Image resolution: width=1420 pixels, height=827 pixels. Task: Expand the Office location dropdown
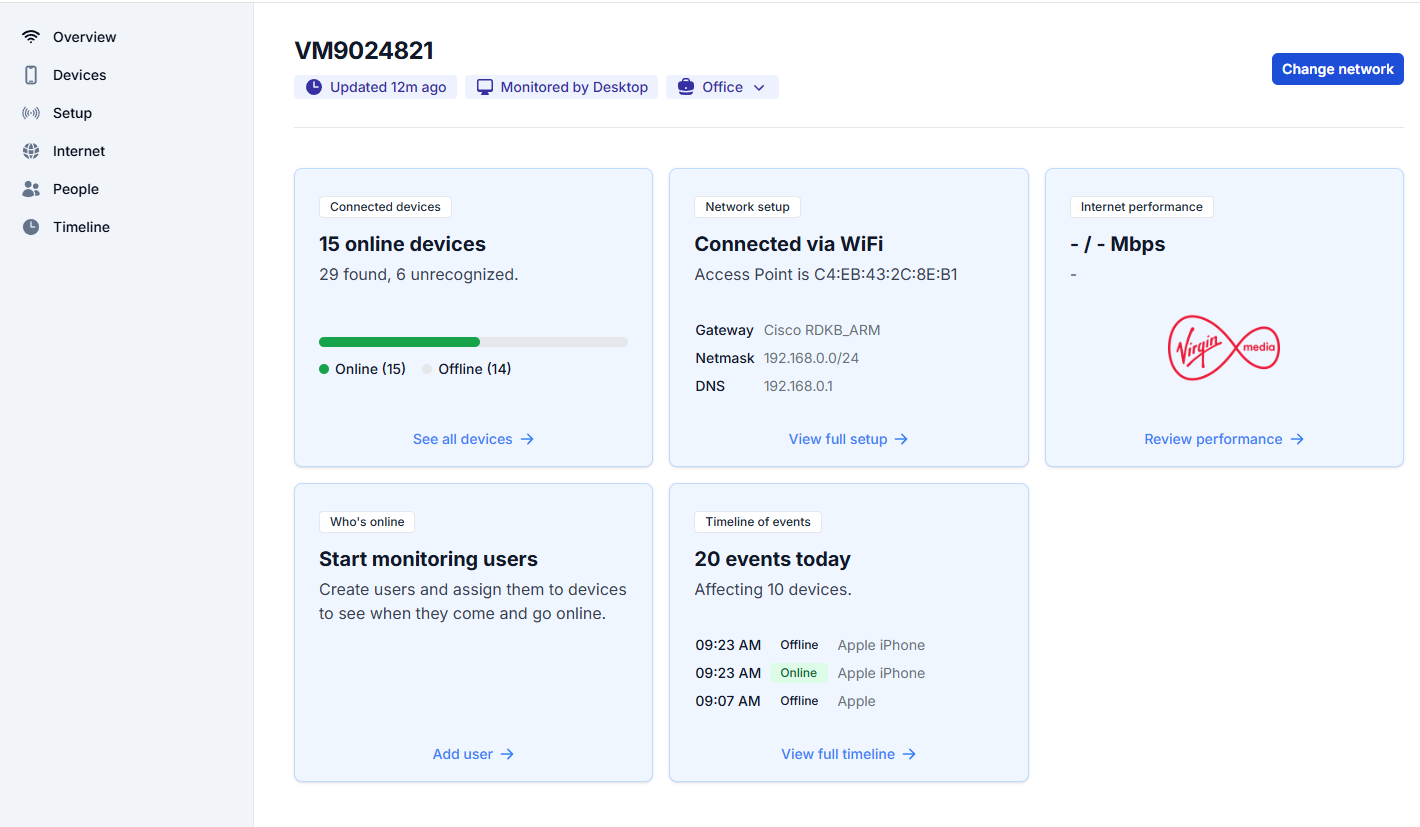click(x=722, y=87)
